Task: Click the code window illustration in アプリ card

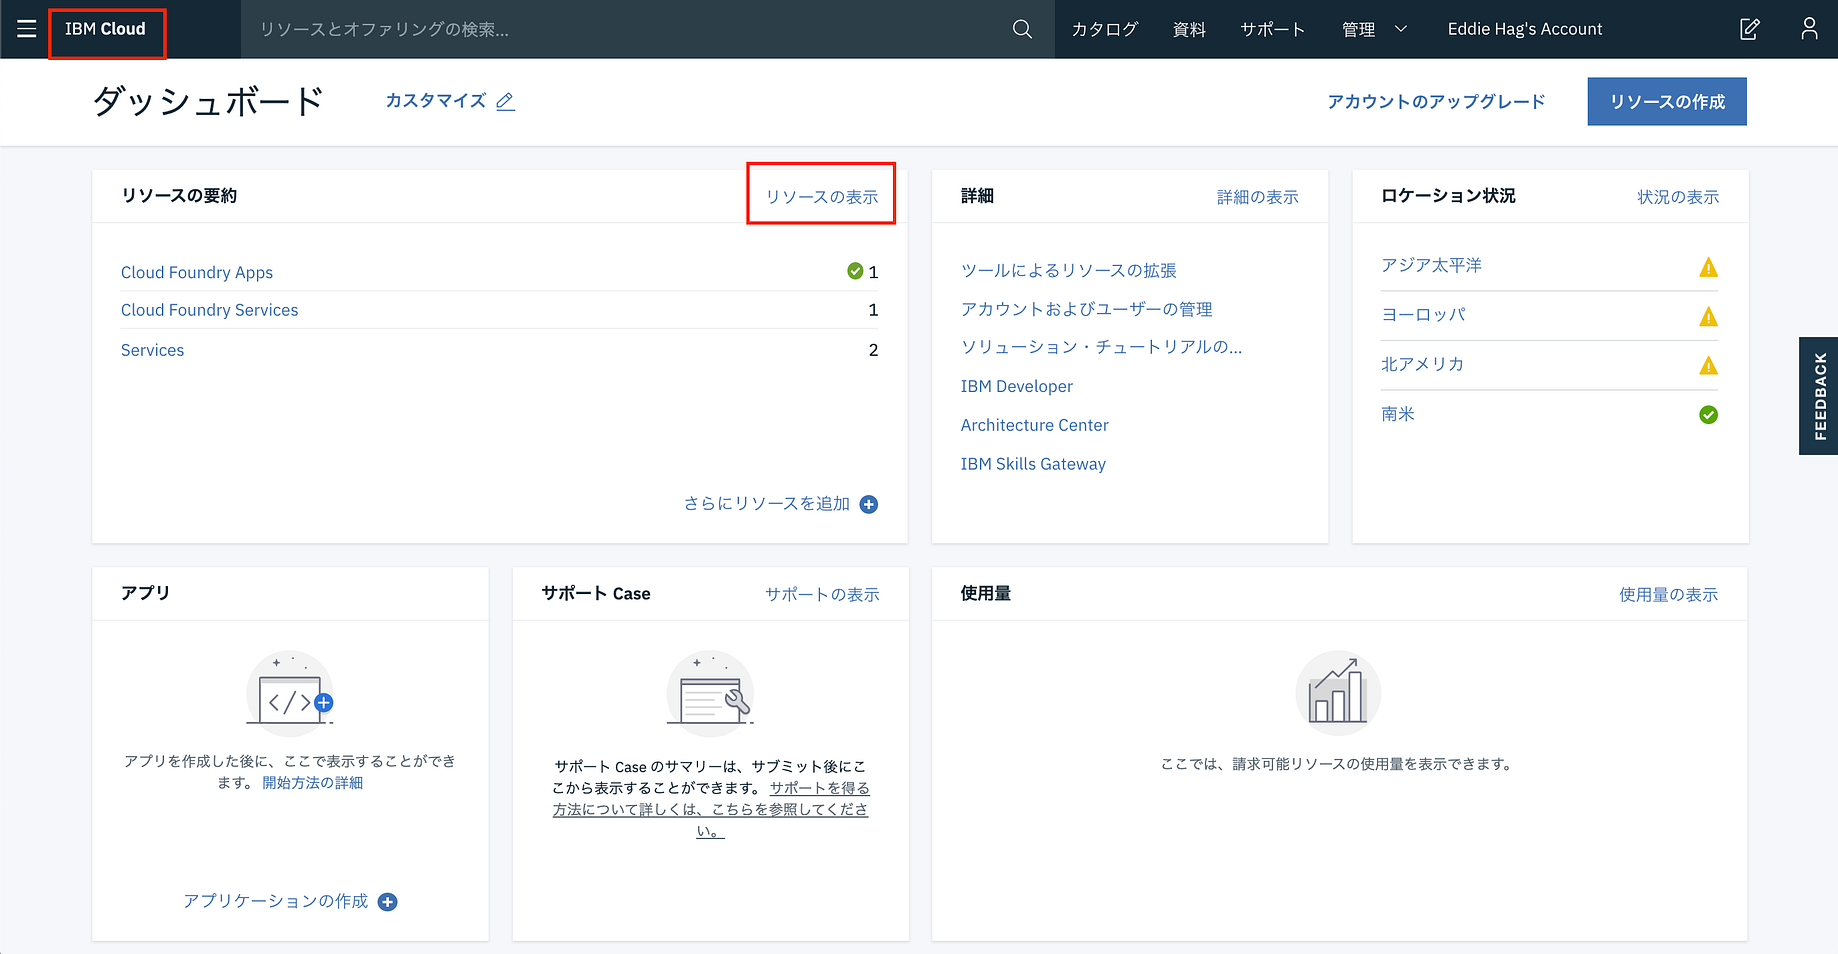Action: [290, 693]
